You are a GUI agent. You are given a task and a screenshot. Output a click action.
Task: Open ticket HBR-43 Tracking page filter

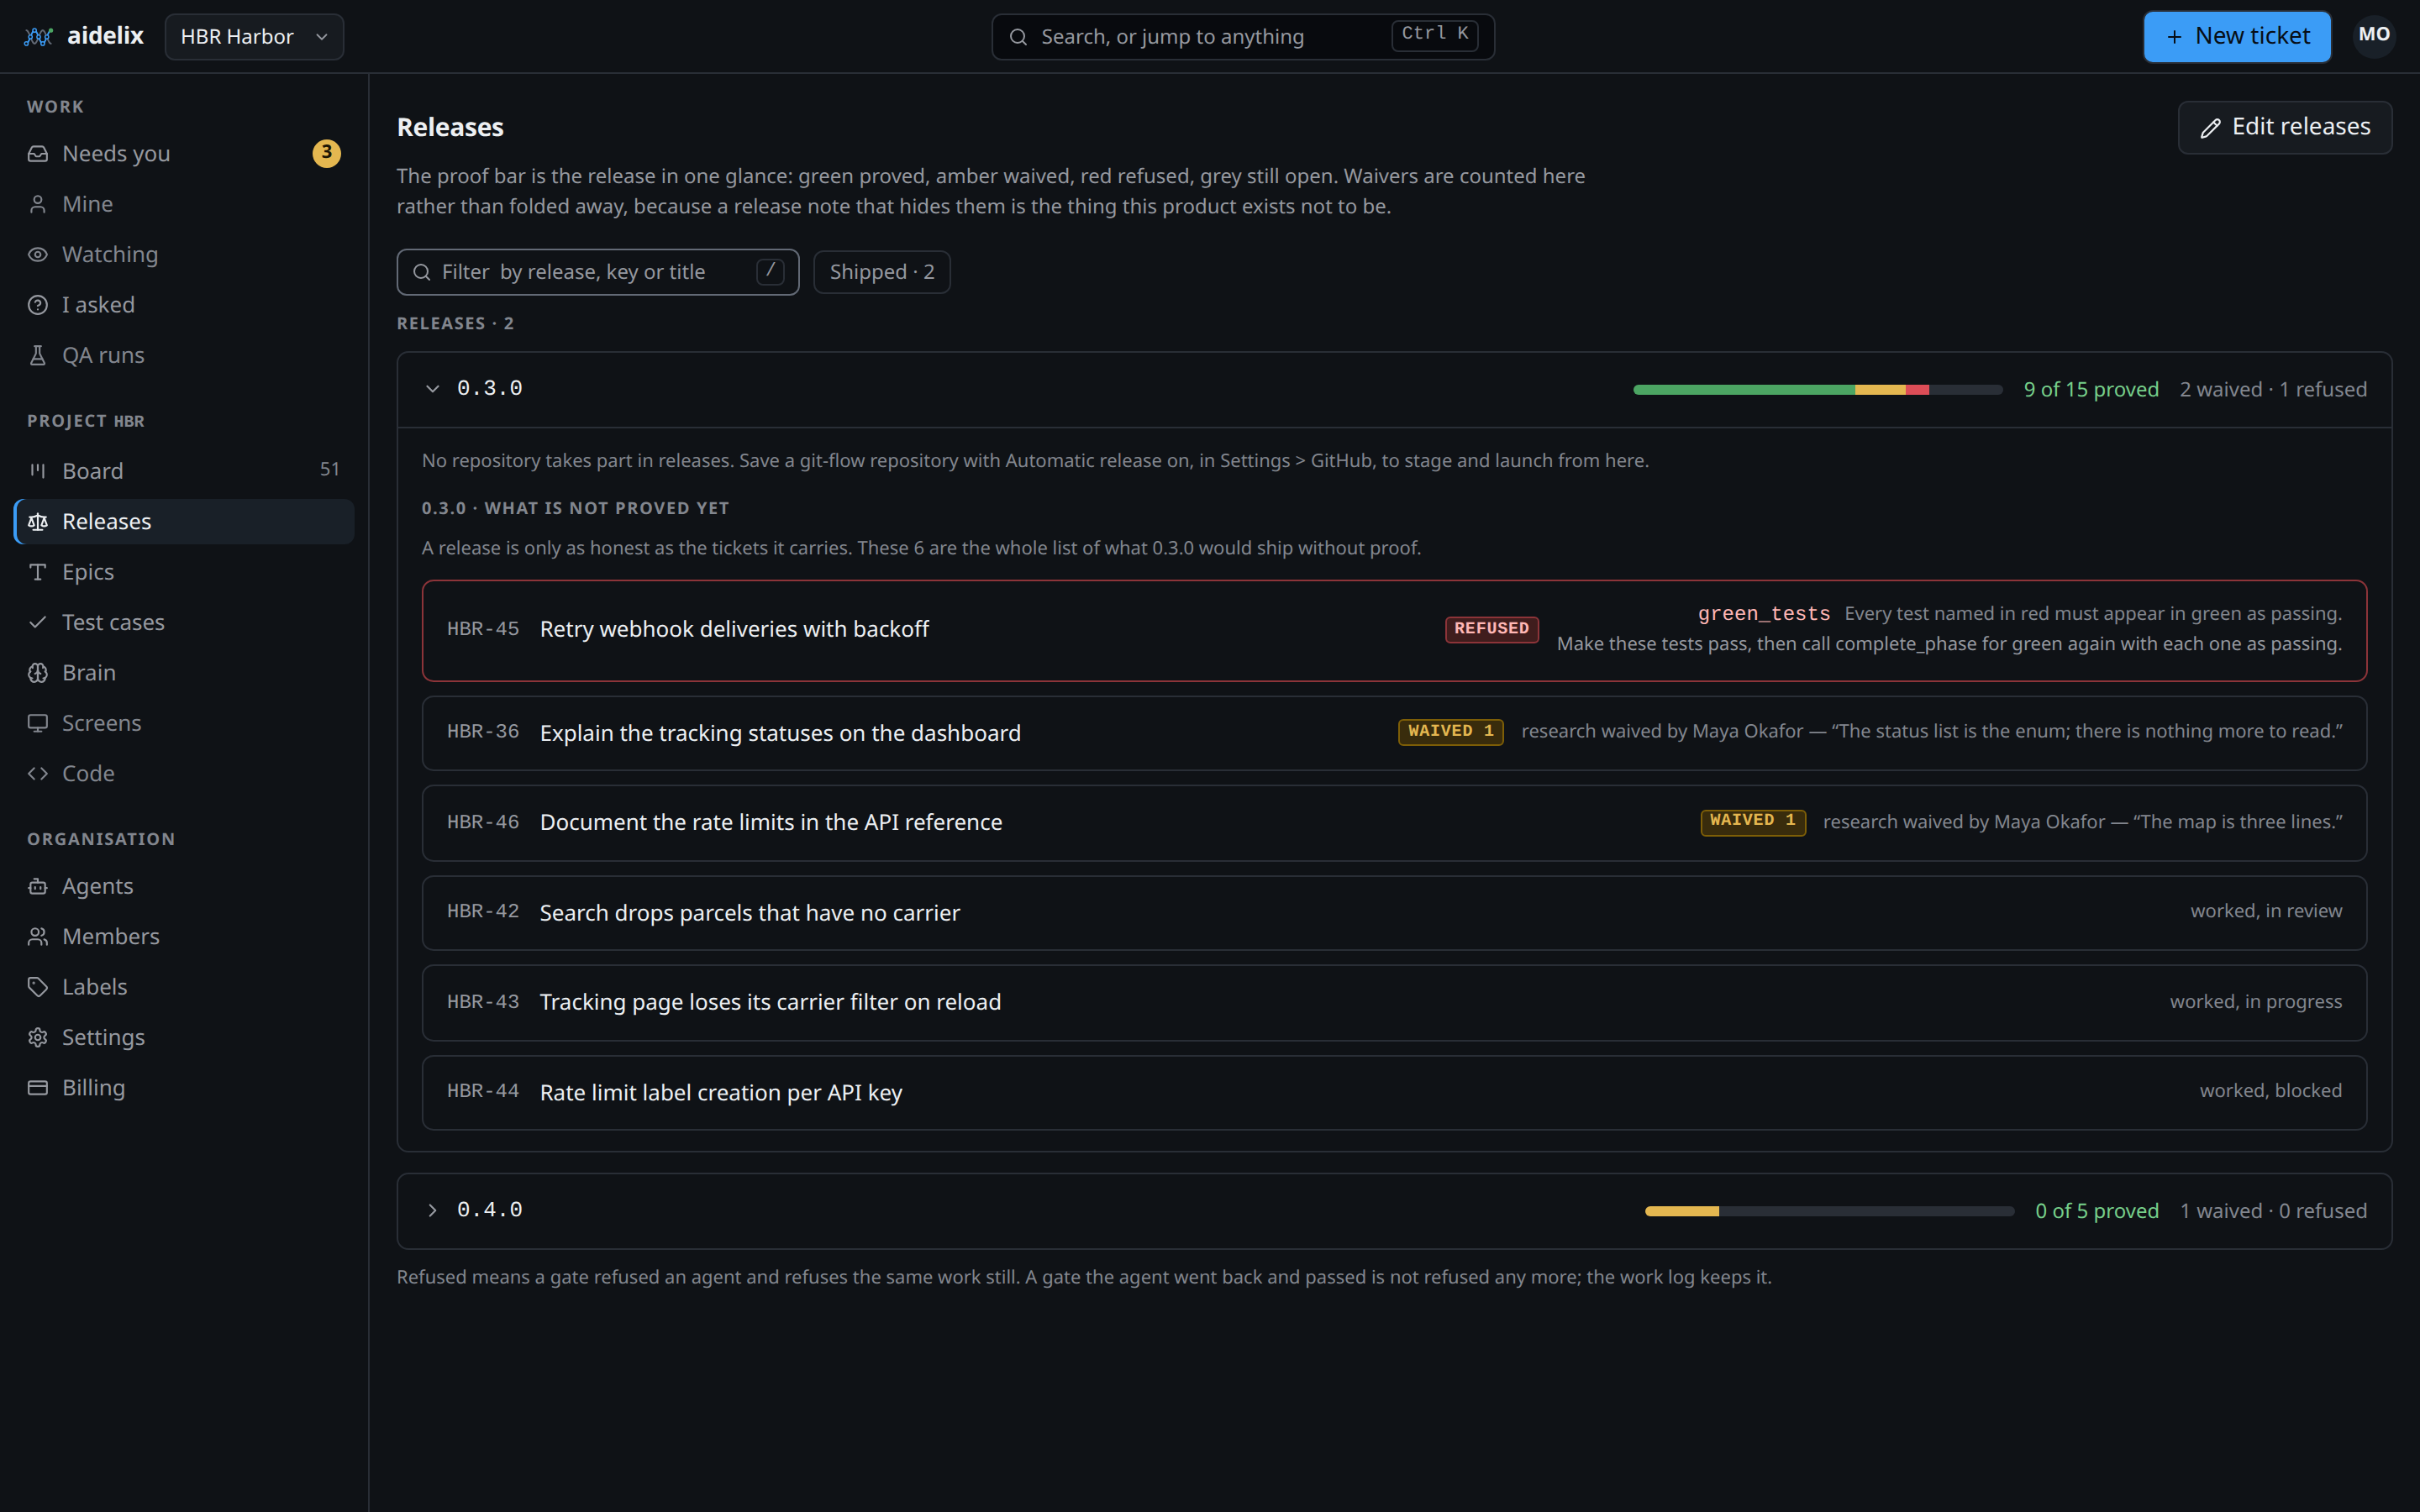click(x=1394, y=1002)
